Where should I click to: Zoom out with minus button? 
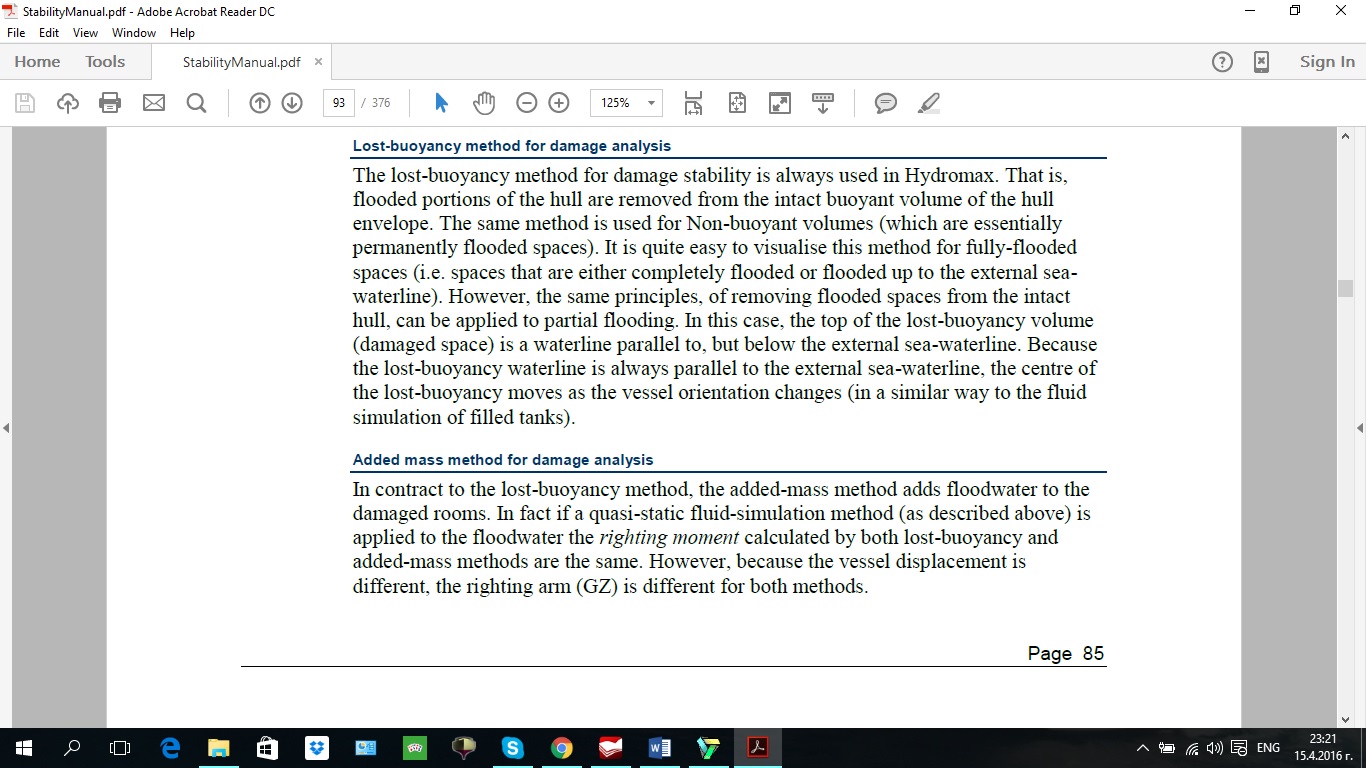pyautogui.click(x=527, y=103)
